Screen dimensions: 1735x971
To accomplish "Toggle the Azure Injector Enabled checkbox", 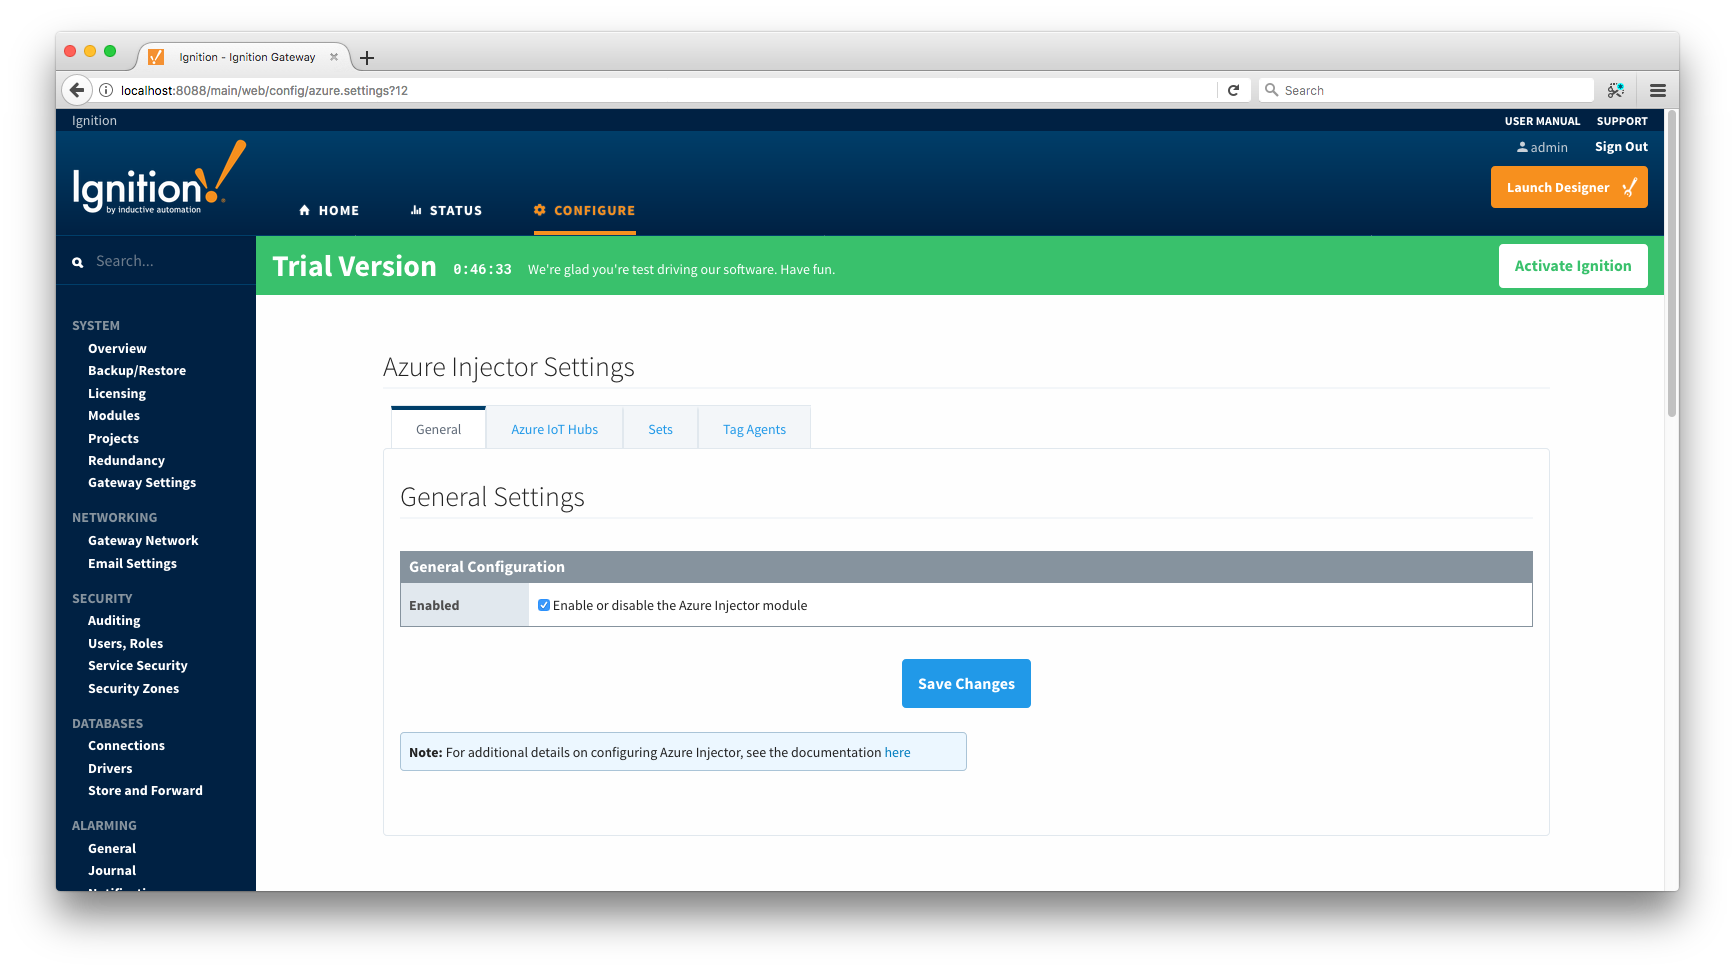I will [x=544, y=605].
